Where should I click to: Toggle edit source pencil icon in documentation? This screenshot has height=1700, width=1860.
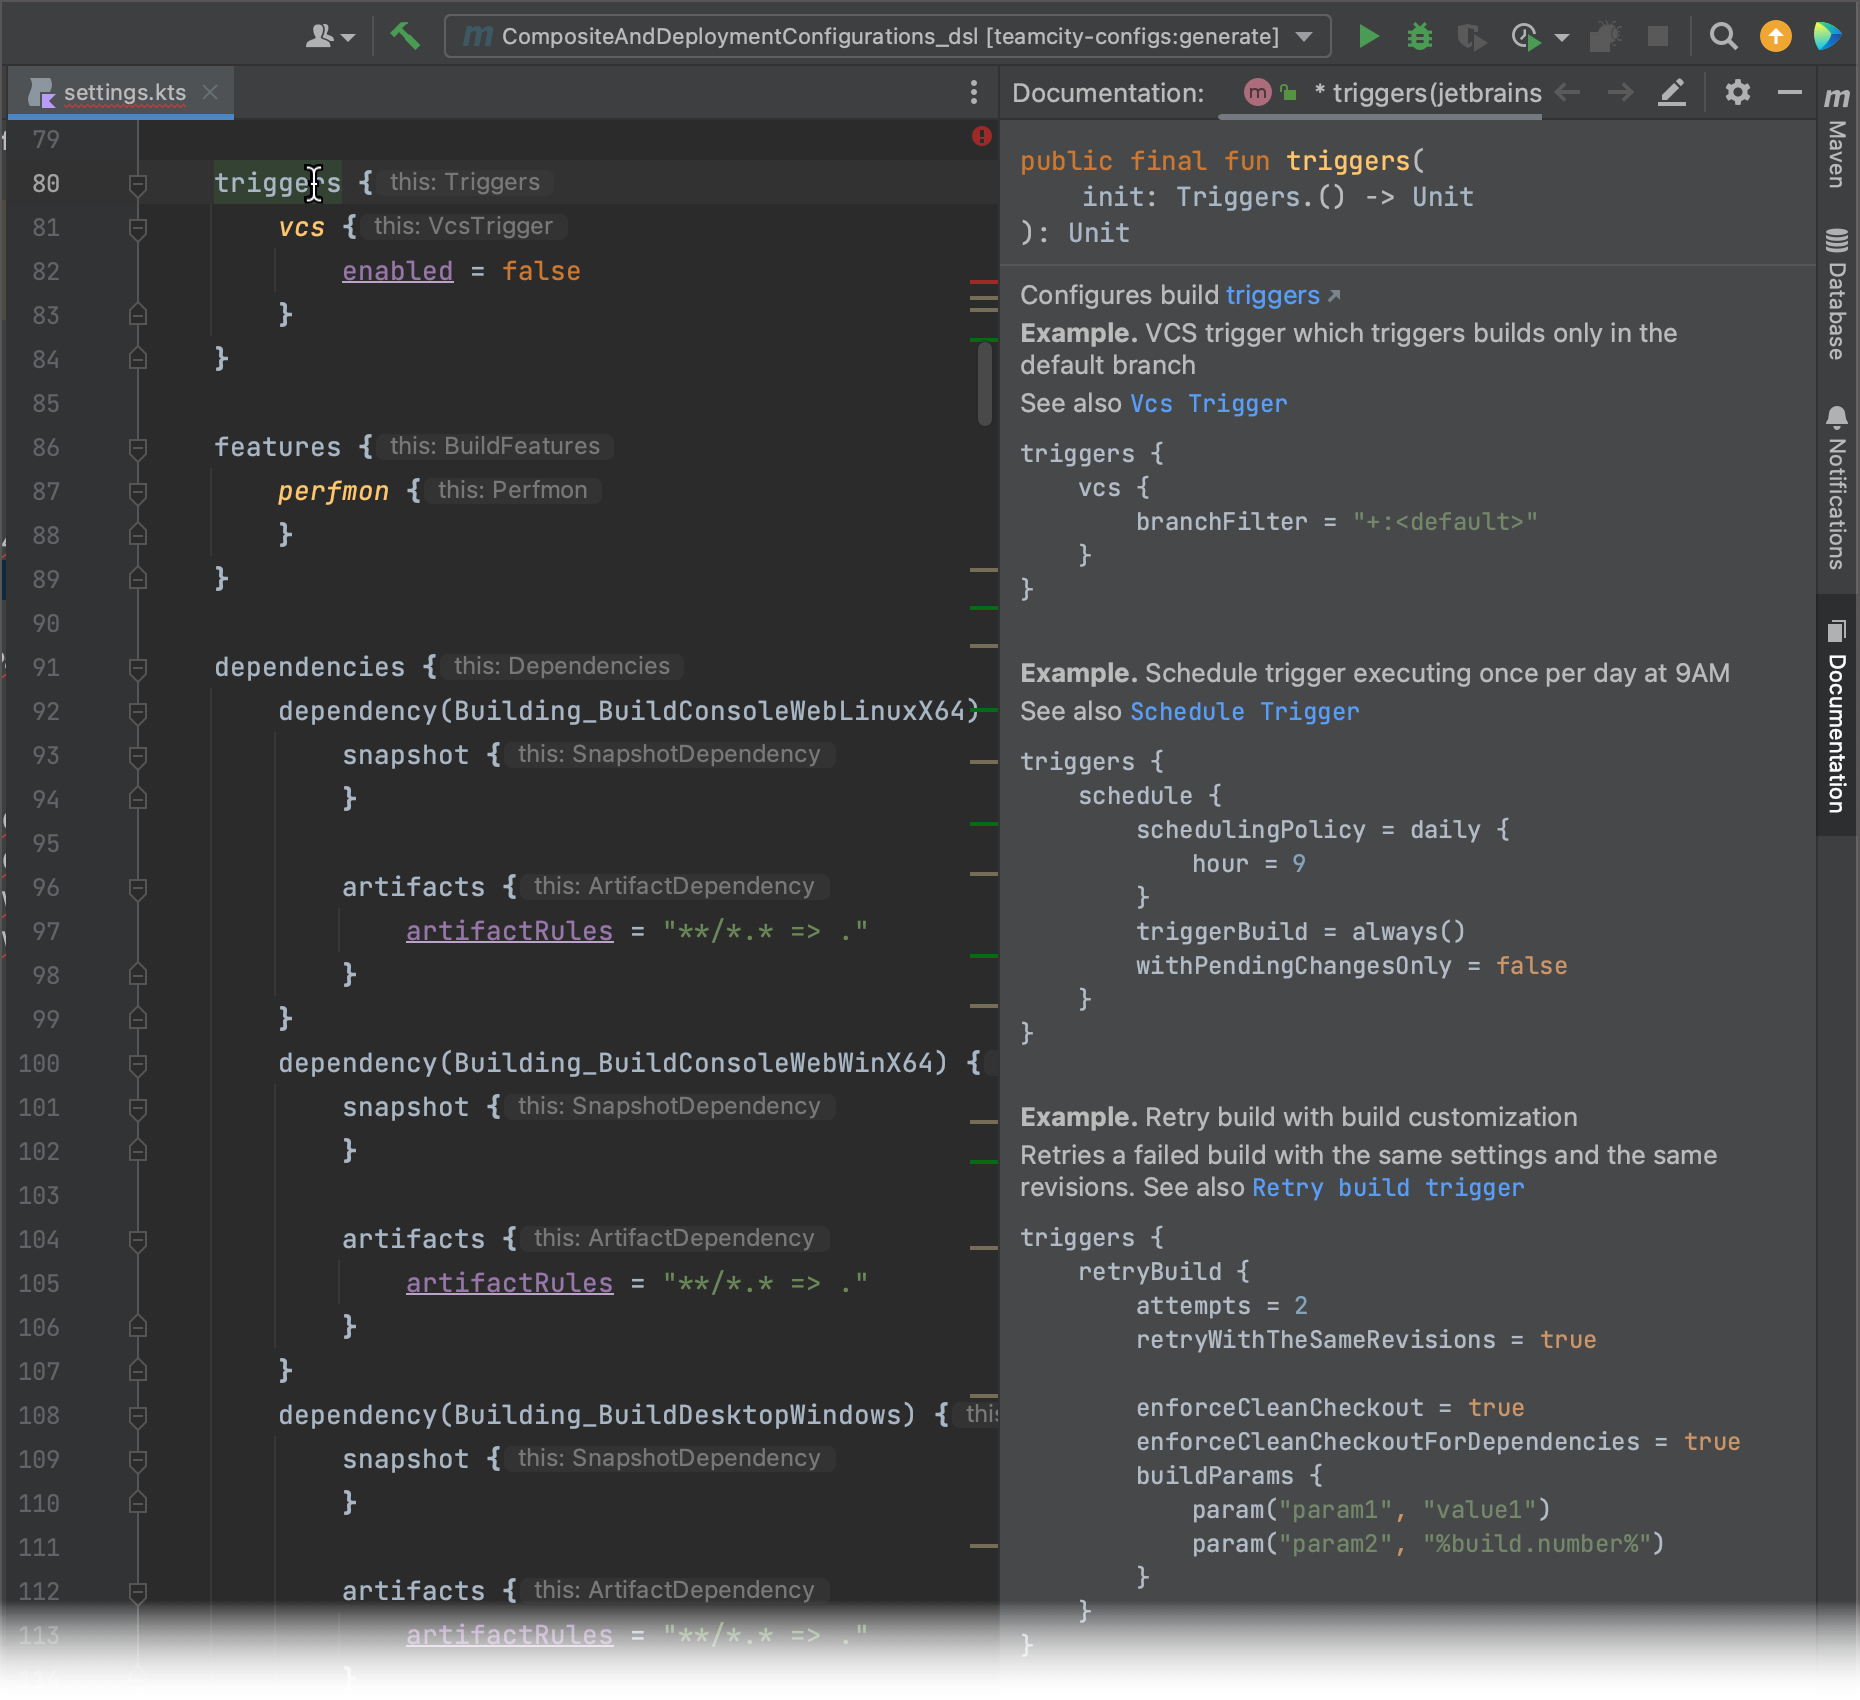[1671, 93]
